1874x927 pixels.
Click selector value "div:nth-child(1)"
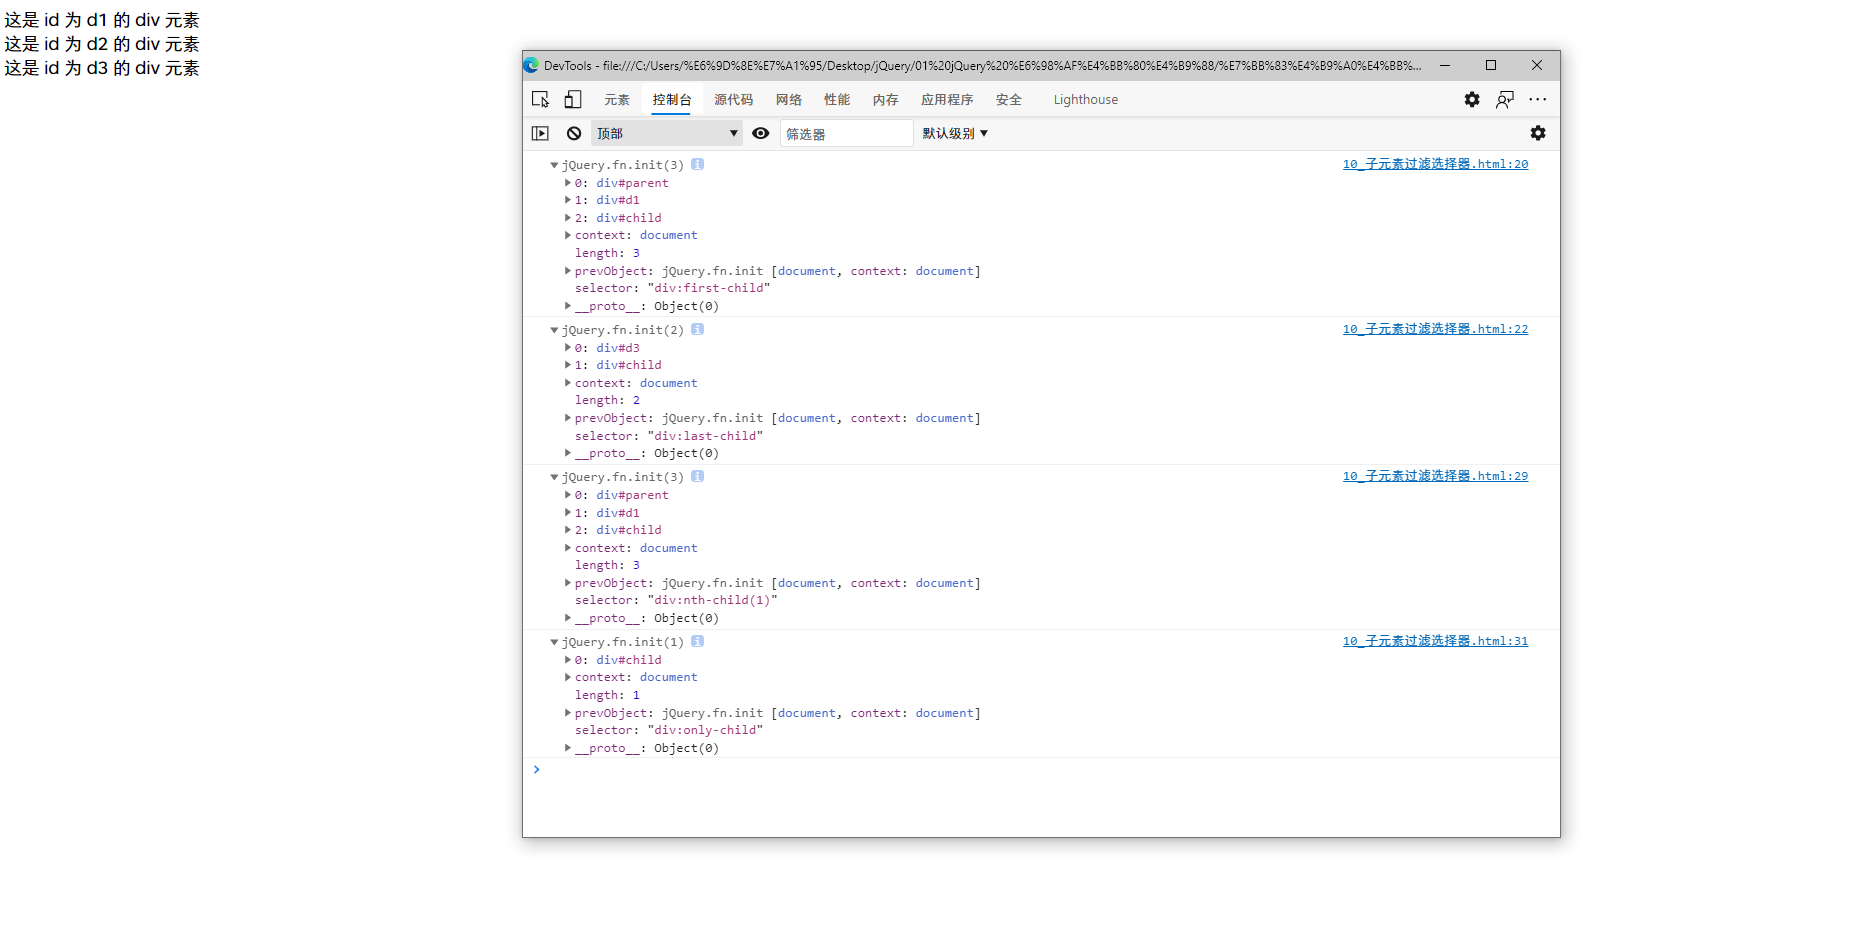coord(712,600)
